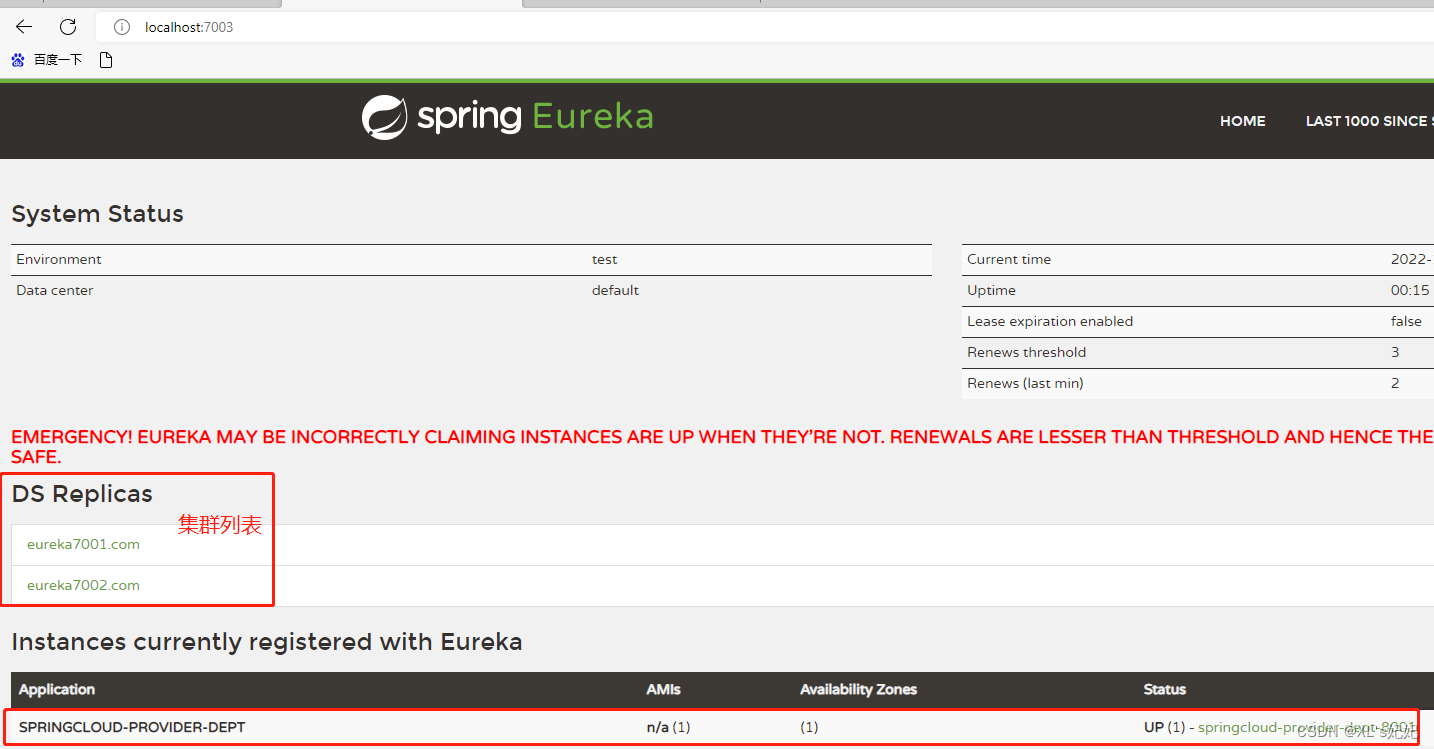
Task: Select the test environment value
Action: tap(604, 259)
